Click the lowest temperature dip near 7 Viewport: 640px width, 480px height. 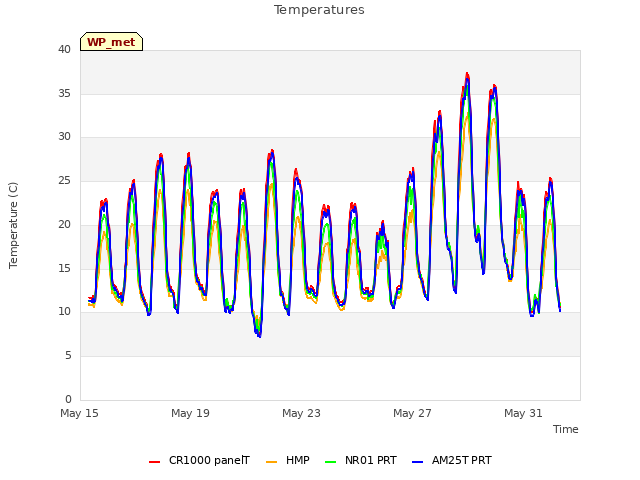click(x=259, y=336)
